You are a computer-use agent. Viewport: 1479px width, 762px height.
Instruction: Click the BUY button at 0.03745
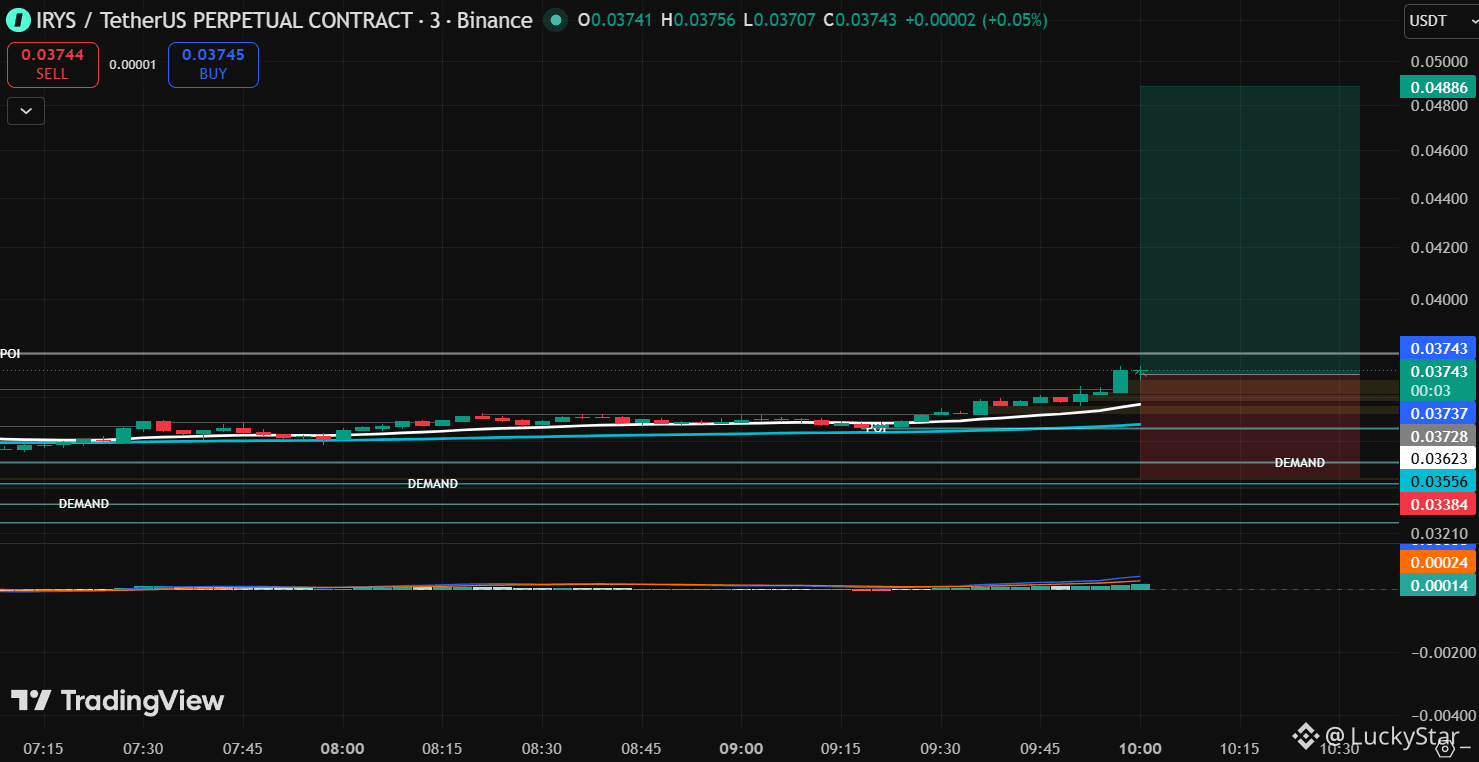[x=213, y=65]
